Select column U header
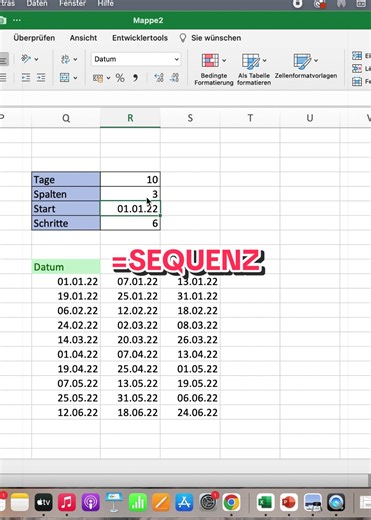 [x=310, y=118]
